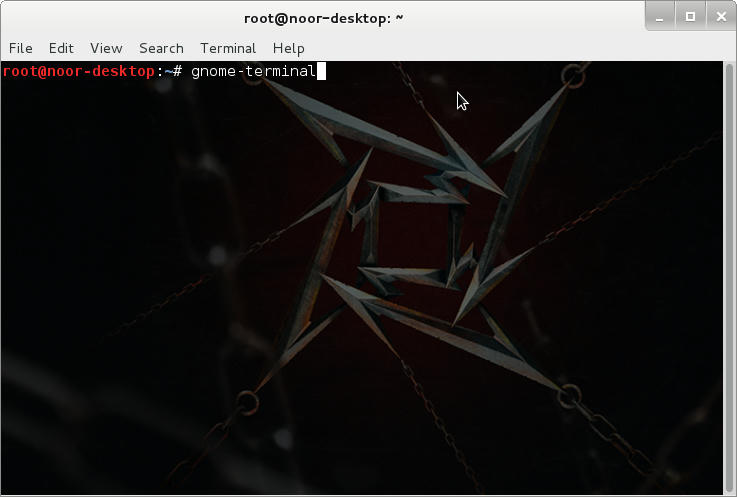Close the terminal window
This screenshot has width=737, height=497.
click(721, 17)
